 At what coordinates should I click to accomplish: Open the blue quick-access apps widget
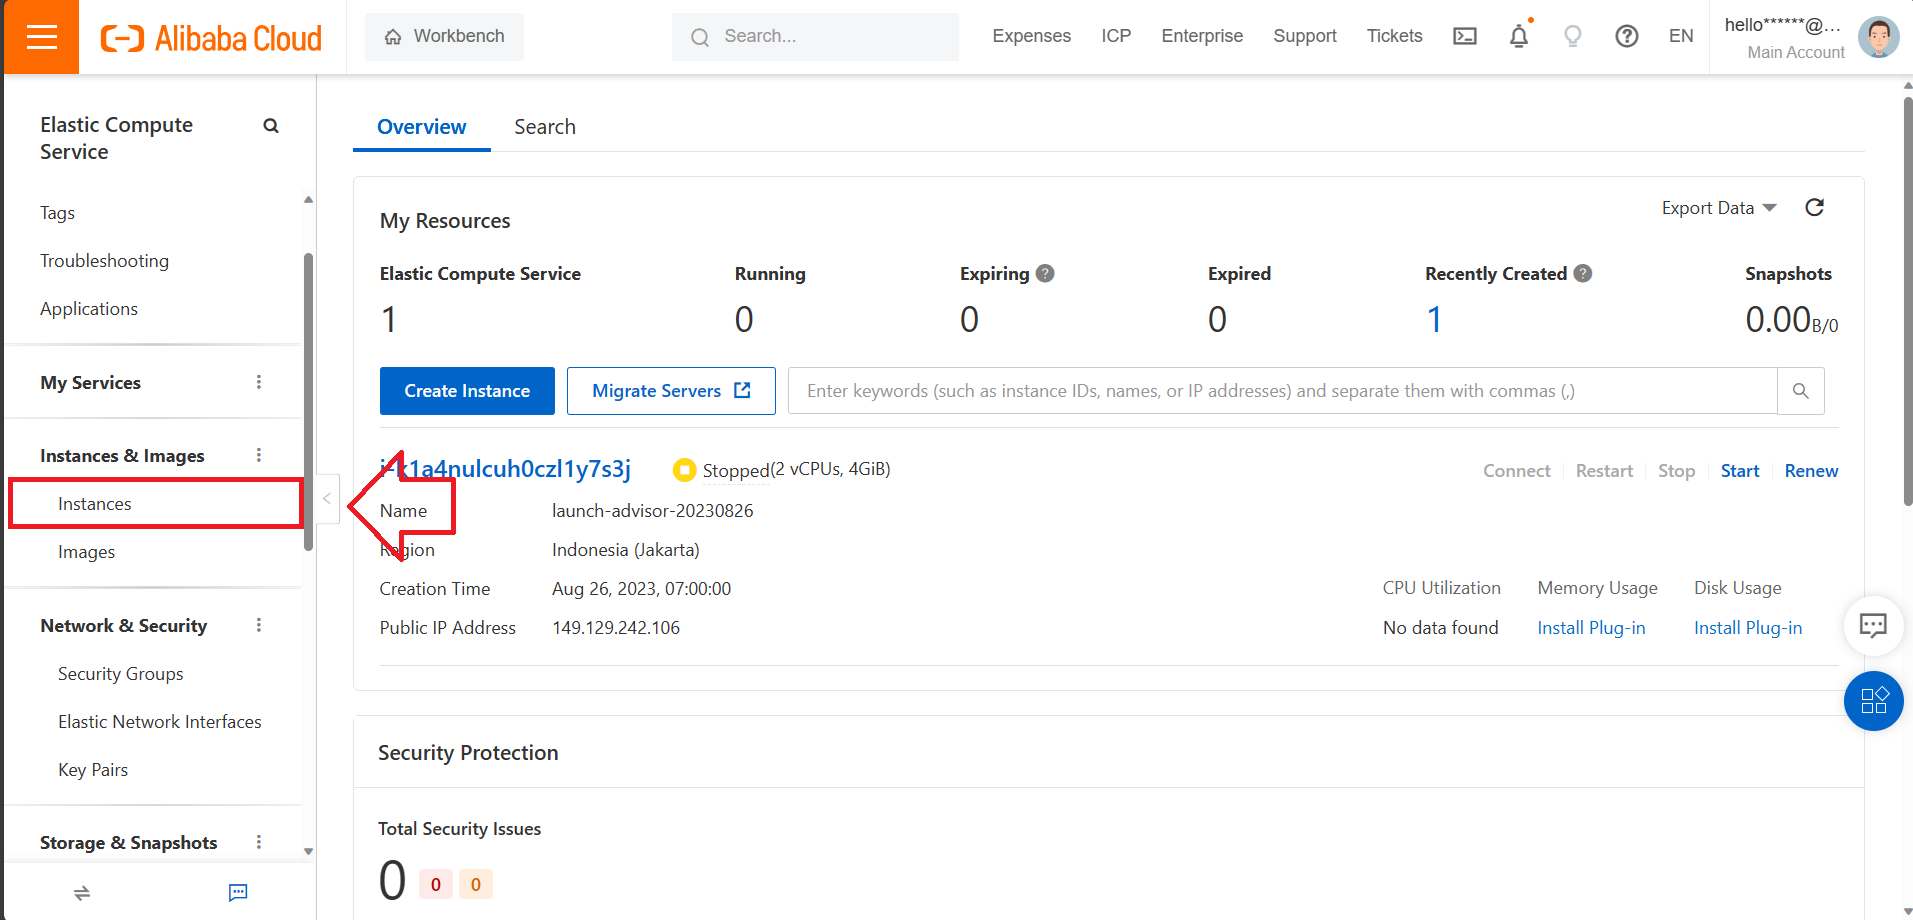[x=1873, y=701]
